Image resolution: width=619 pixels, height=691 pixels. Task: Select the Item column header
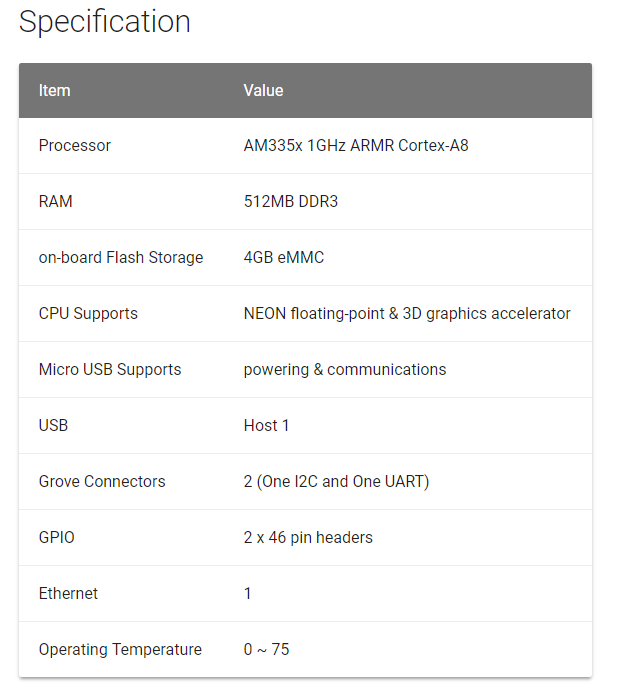(x=55, y=90)
